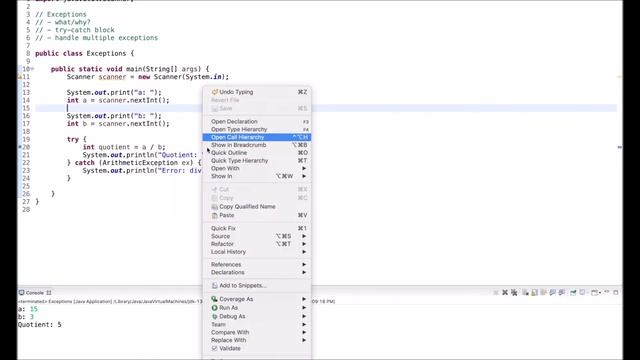The image size is (640, 360).
Task: Clear the Console output
Action: click(x=525, y=292)
